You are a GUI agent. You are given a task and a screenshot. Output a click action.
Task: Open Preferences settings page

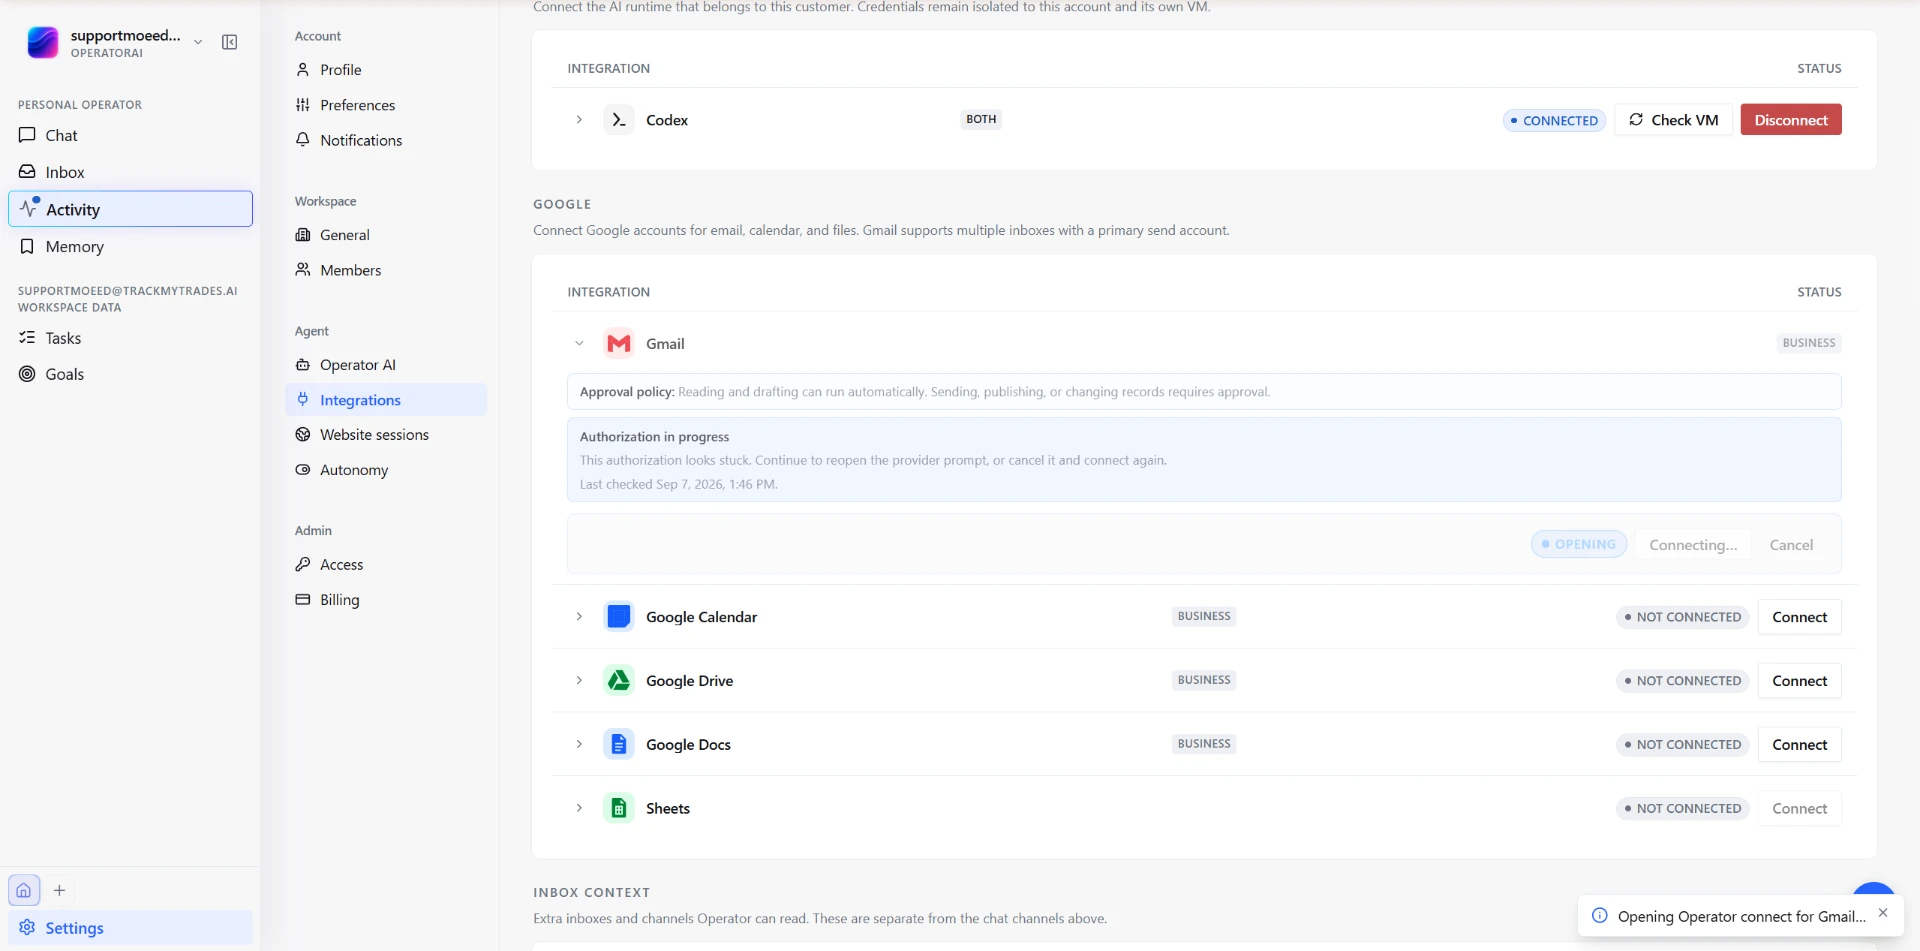pos(386,105)
